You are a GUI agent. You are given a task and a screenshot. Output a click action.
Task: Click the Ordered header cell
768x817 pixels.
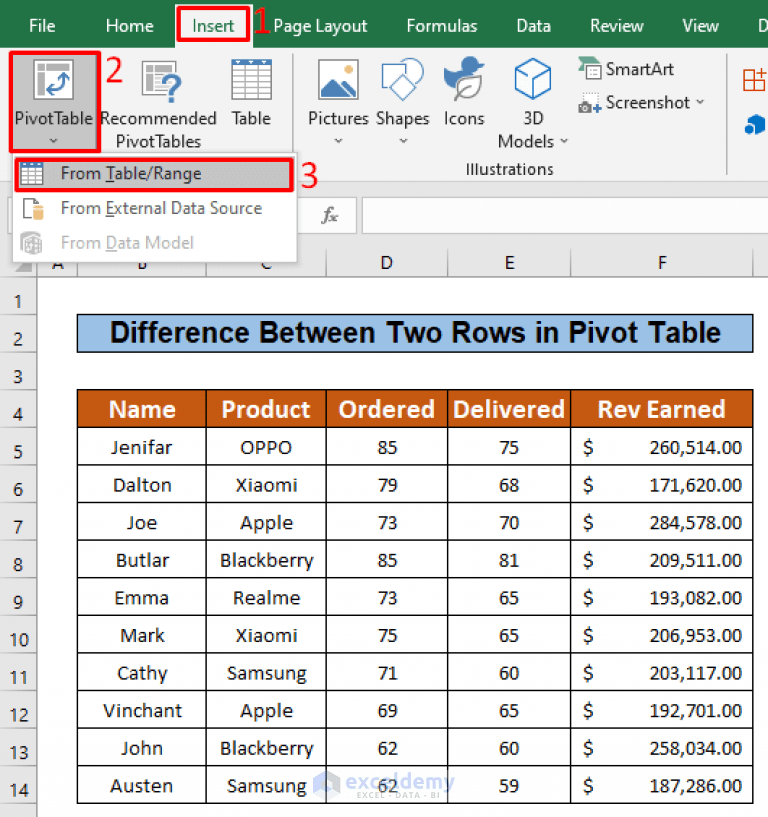coord(387,409)
